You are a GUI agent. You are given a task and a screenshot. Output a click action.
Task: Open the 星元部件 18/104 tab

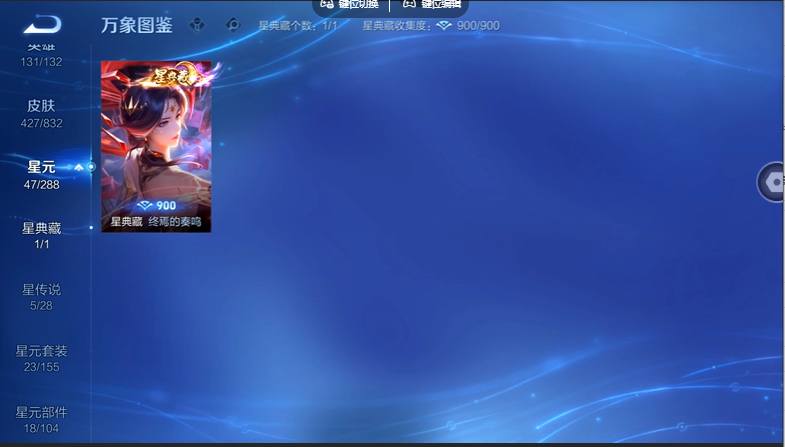point(42,419)
